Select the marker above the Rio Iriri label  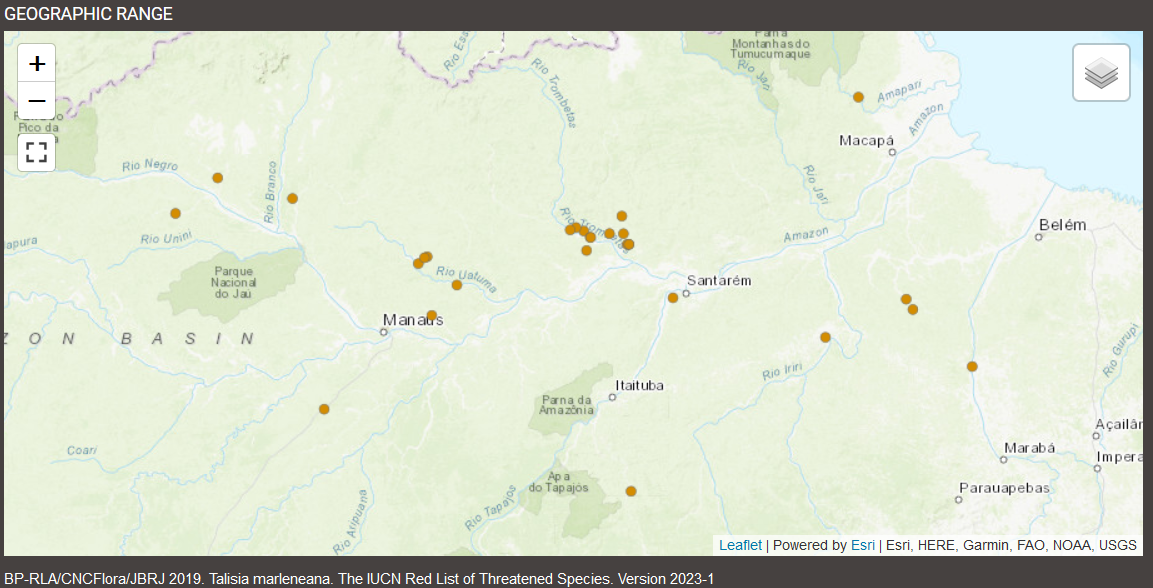825,337
